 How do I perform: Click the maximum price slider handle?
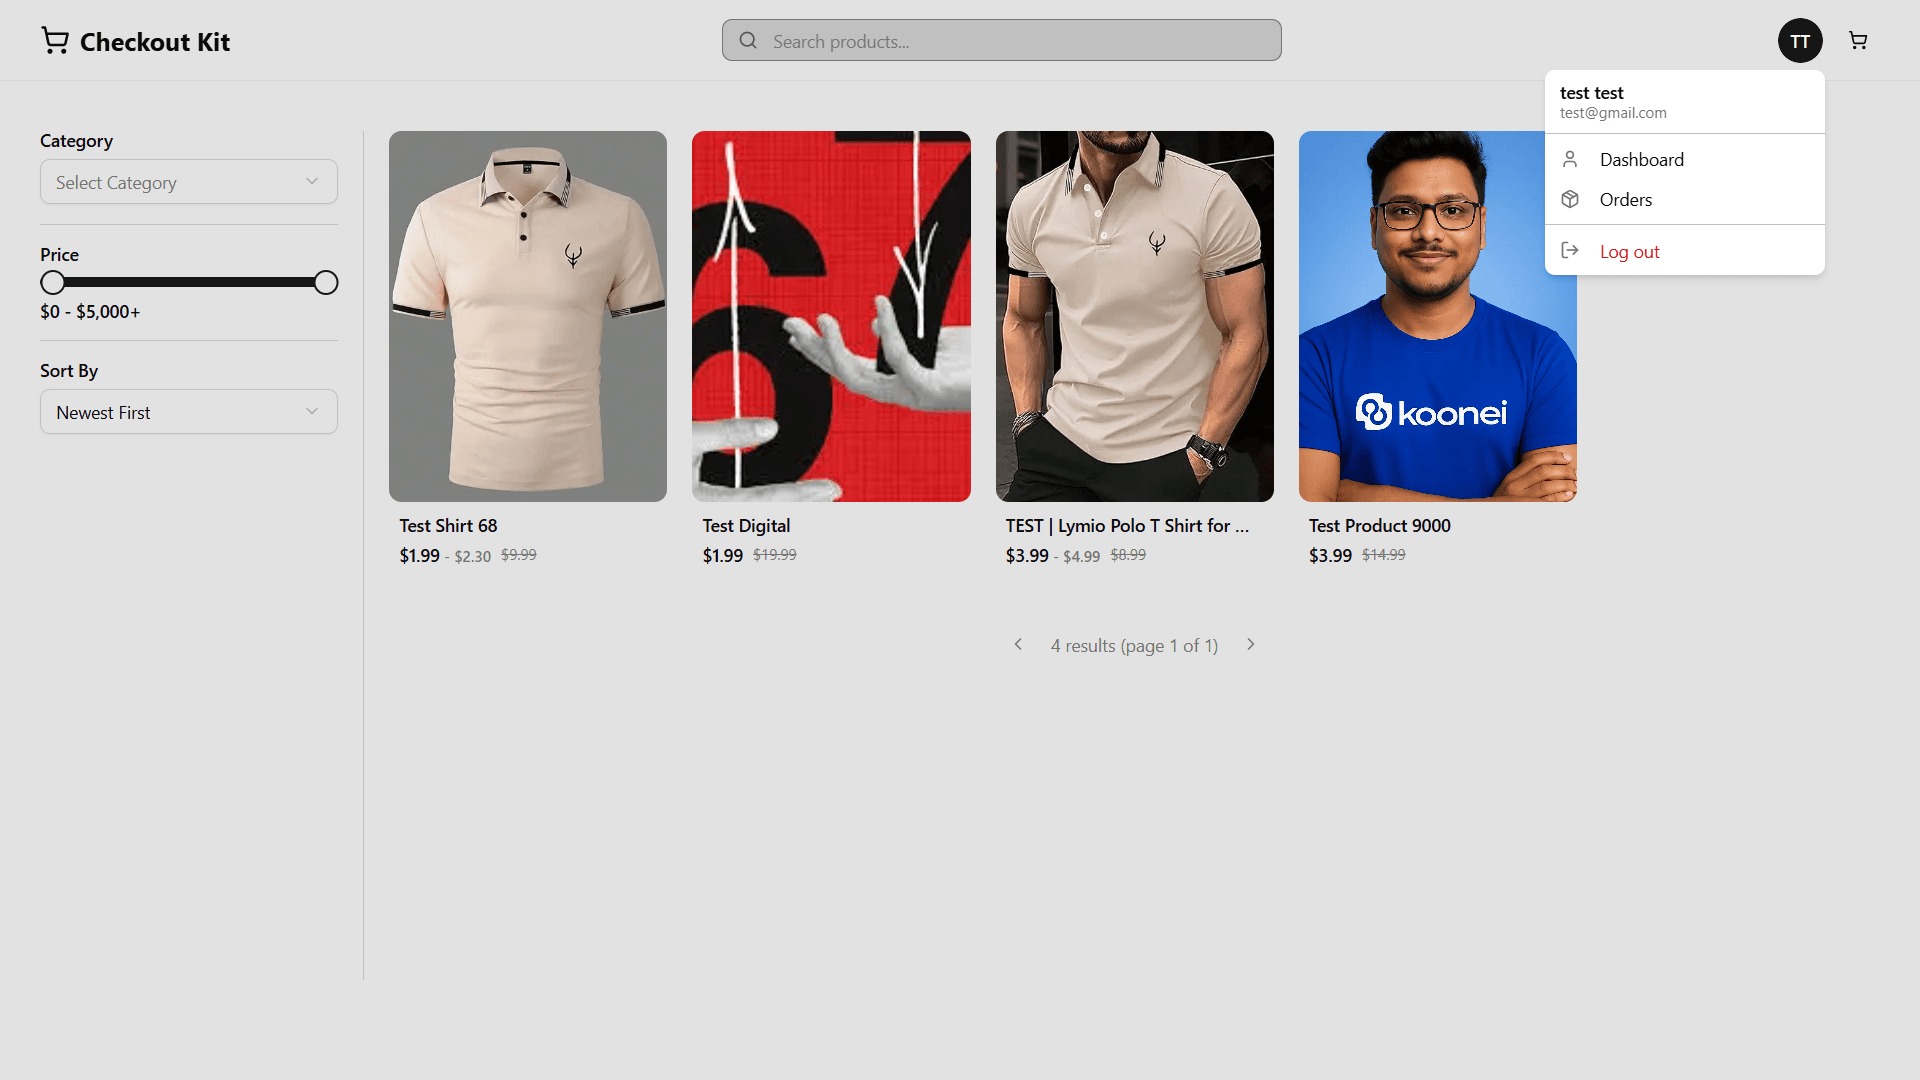click(x=326, y=282)
